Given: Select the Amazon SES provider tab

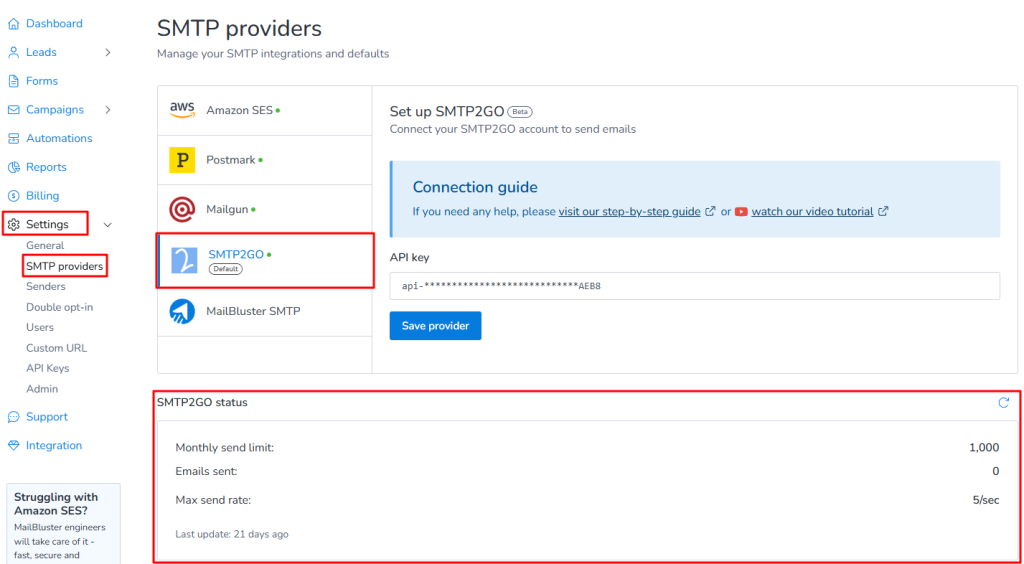Looking at the screenshot, I should 264,110.
